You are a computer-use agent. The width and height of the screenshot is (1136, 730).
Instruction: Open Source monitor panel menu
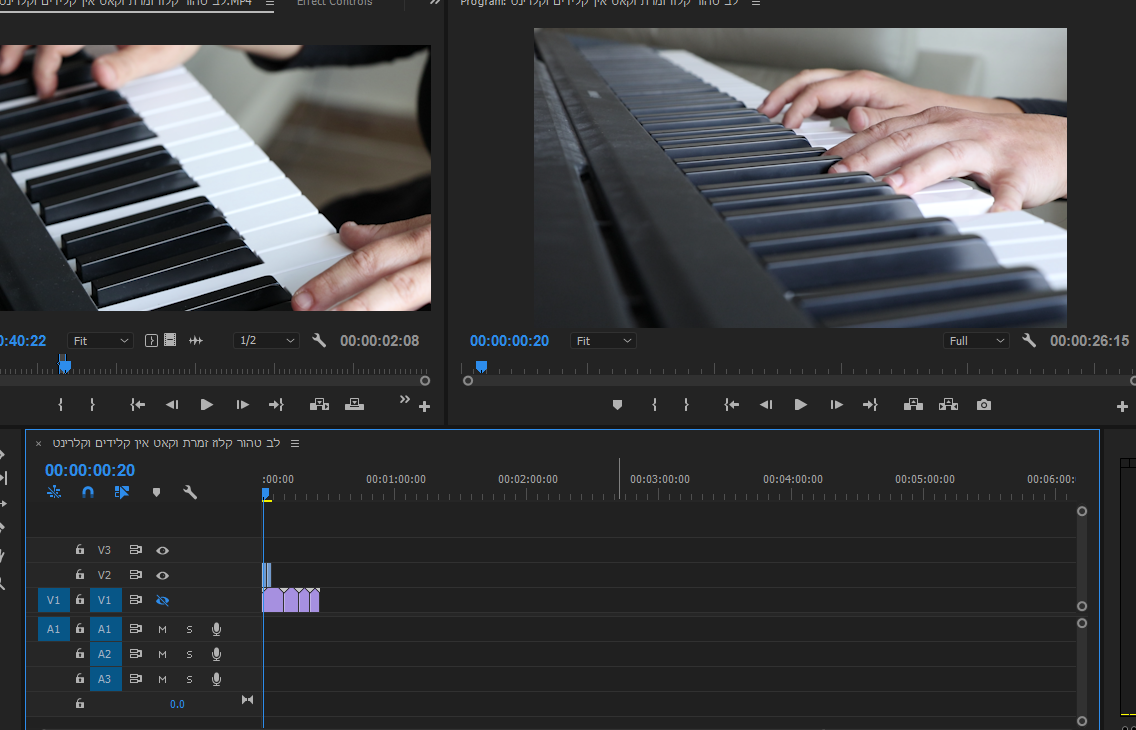(270, 3)
